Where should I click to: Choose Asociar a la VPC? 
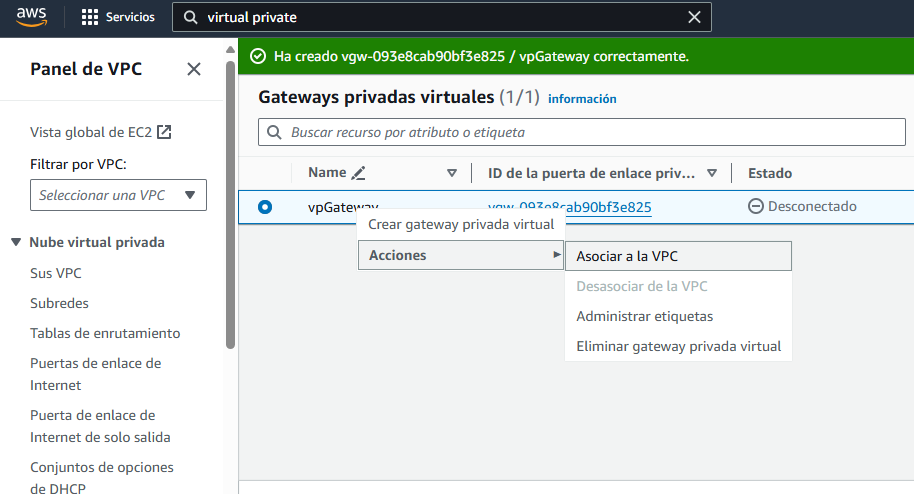click(679, 256)
